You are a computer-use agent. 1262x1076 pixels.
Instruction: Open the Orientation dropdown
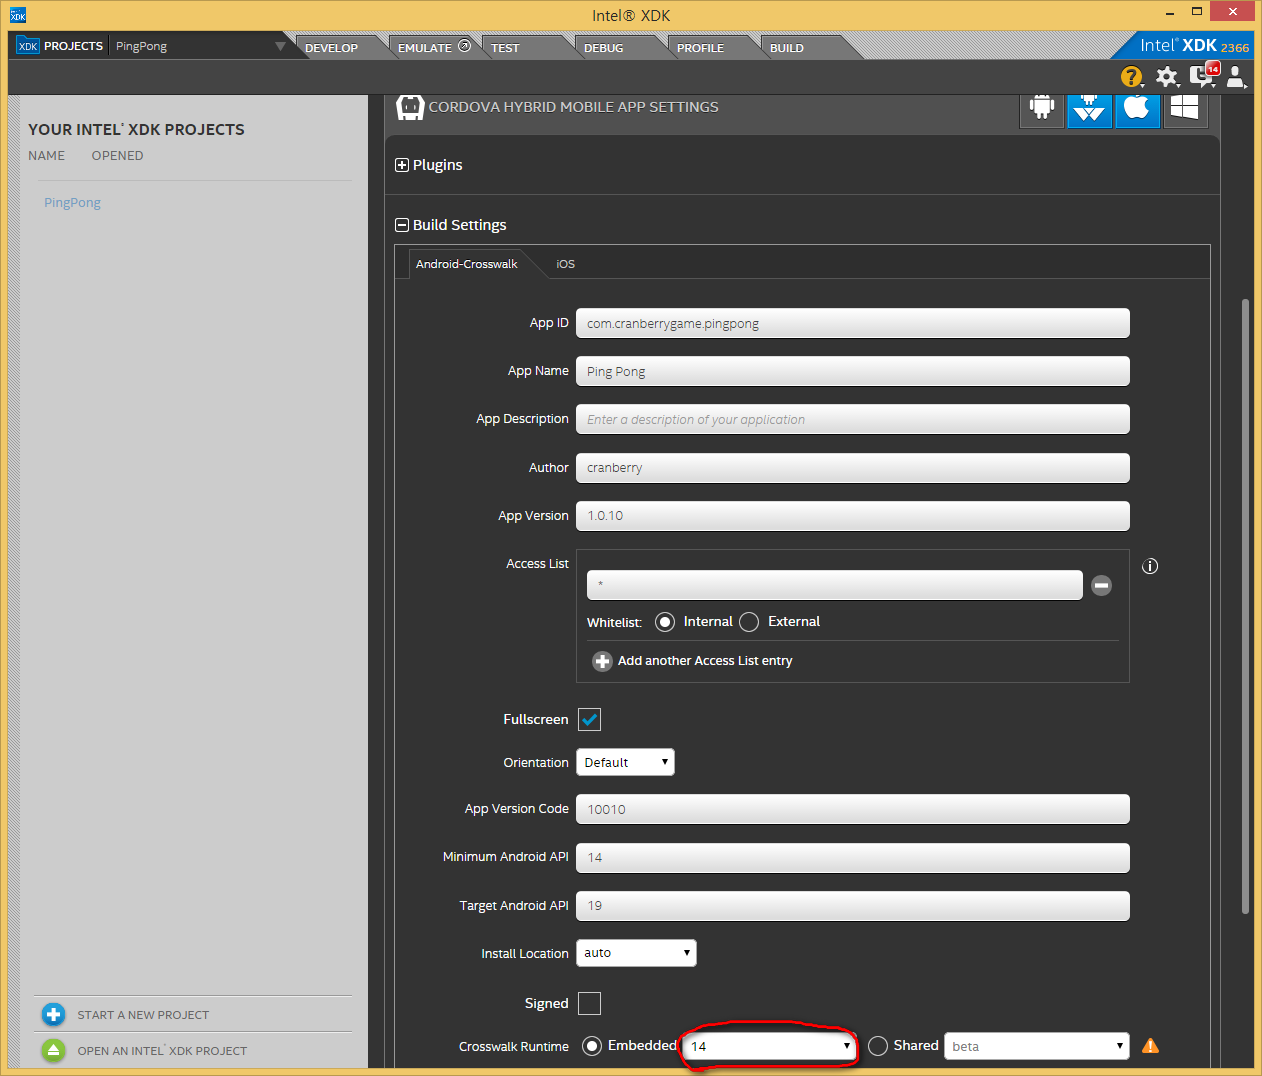(625, 762)
